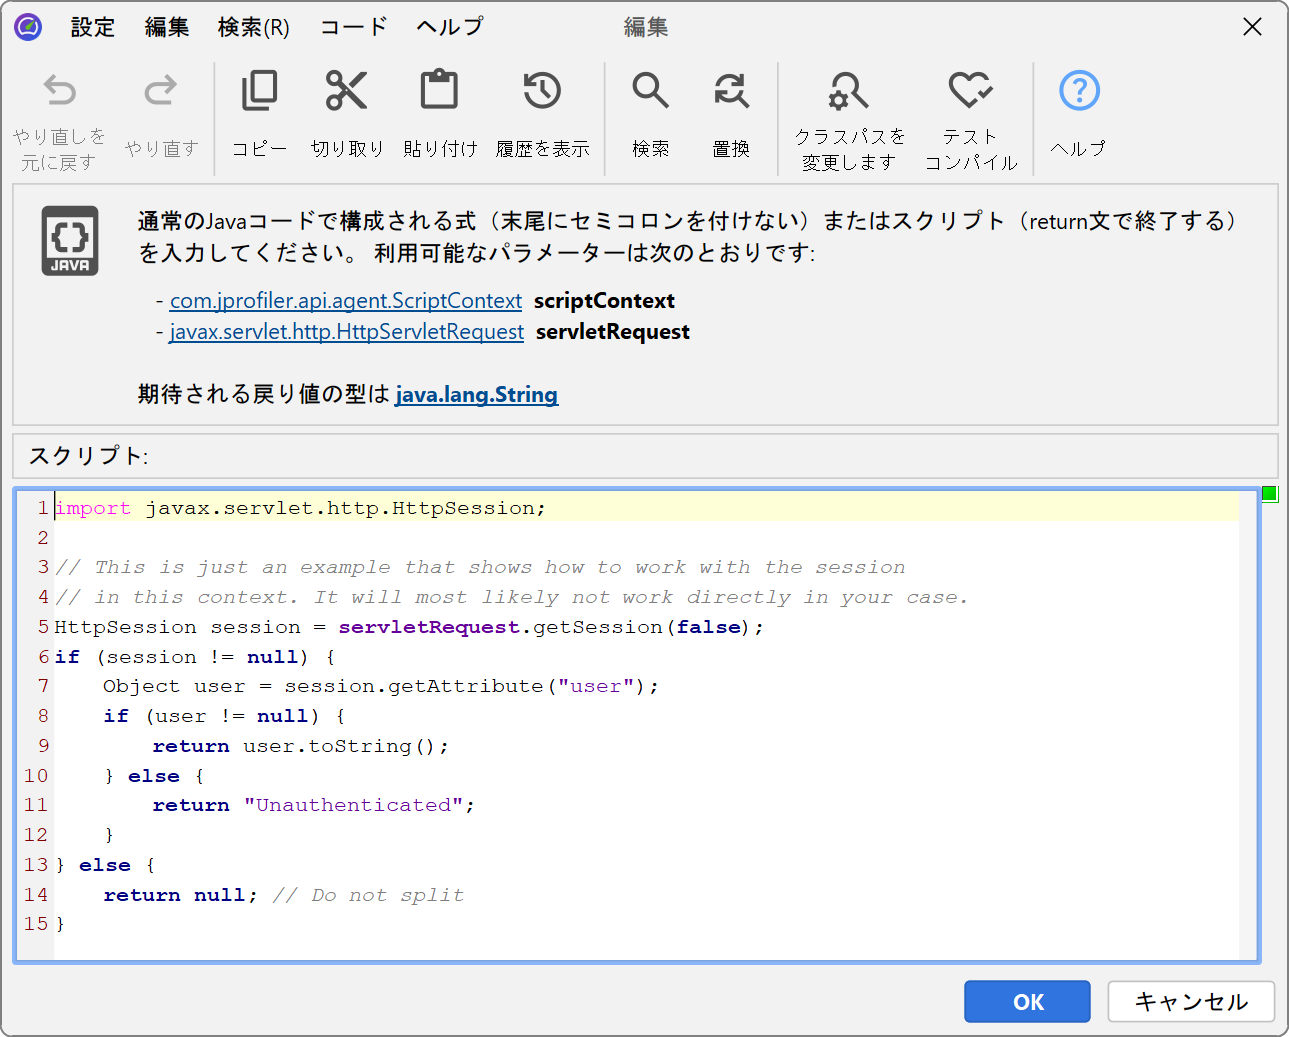Viewport: 1289px width, 1037px height.
Task: Open the javax.servlet.http.HttpServletRequest link
Action: [x=347, y=332]
